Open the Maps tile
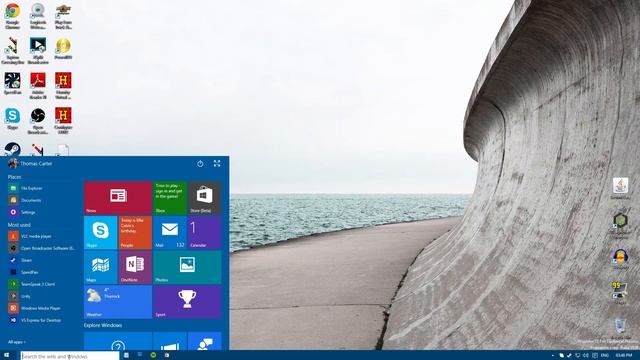Image resolution: width=640 pixels, height=360 pixels. tap(100, 267)
